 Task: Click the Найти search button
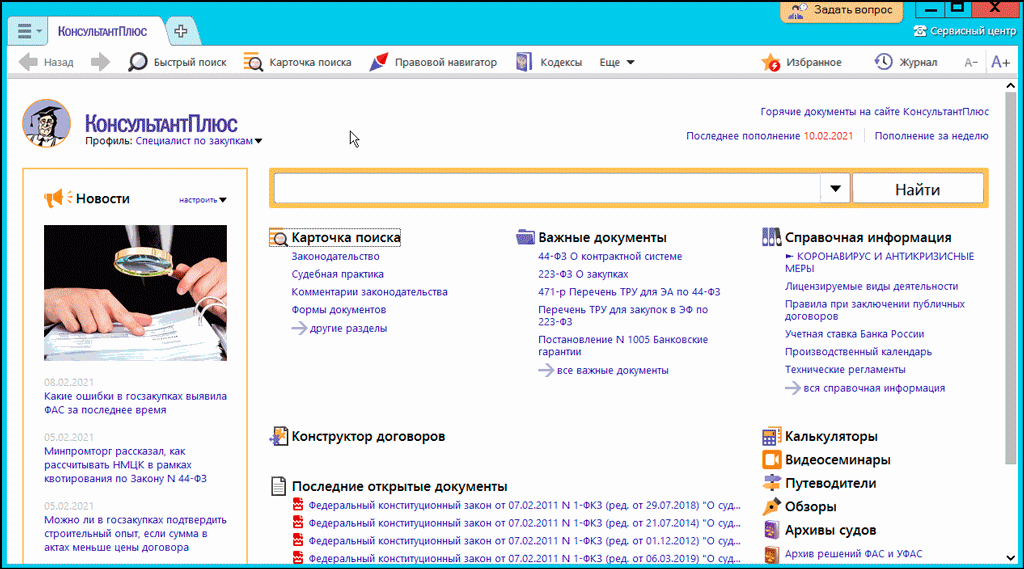click(x=918, y=189)
